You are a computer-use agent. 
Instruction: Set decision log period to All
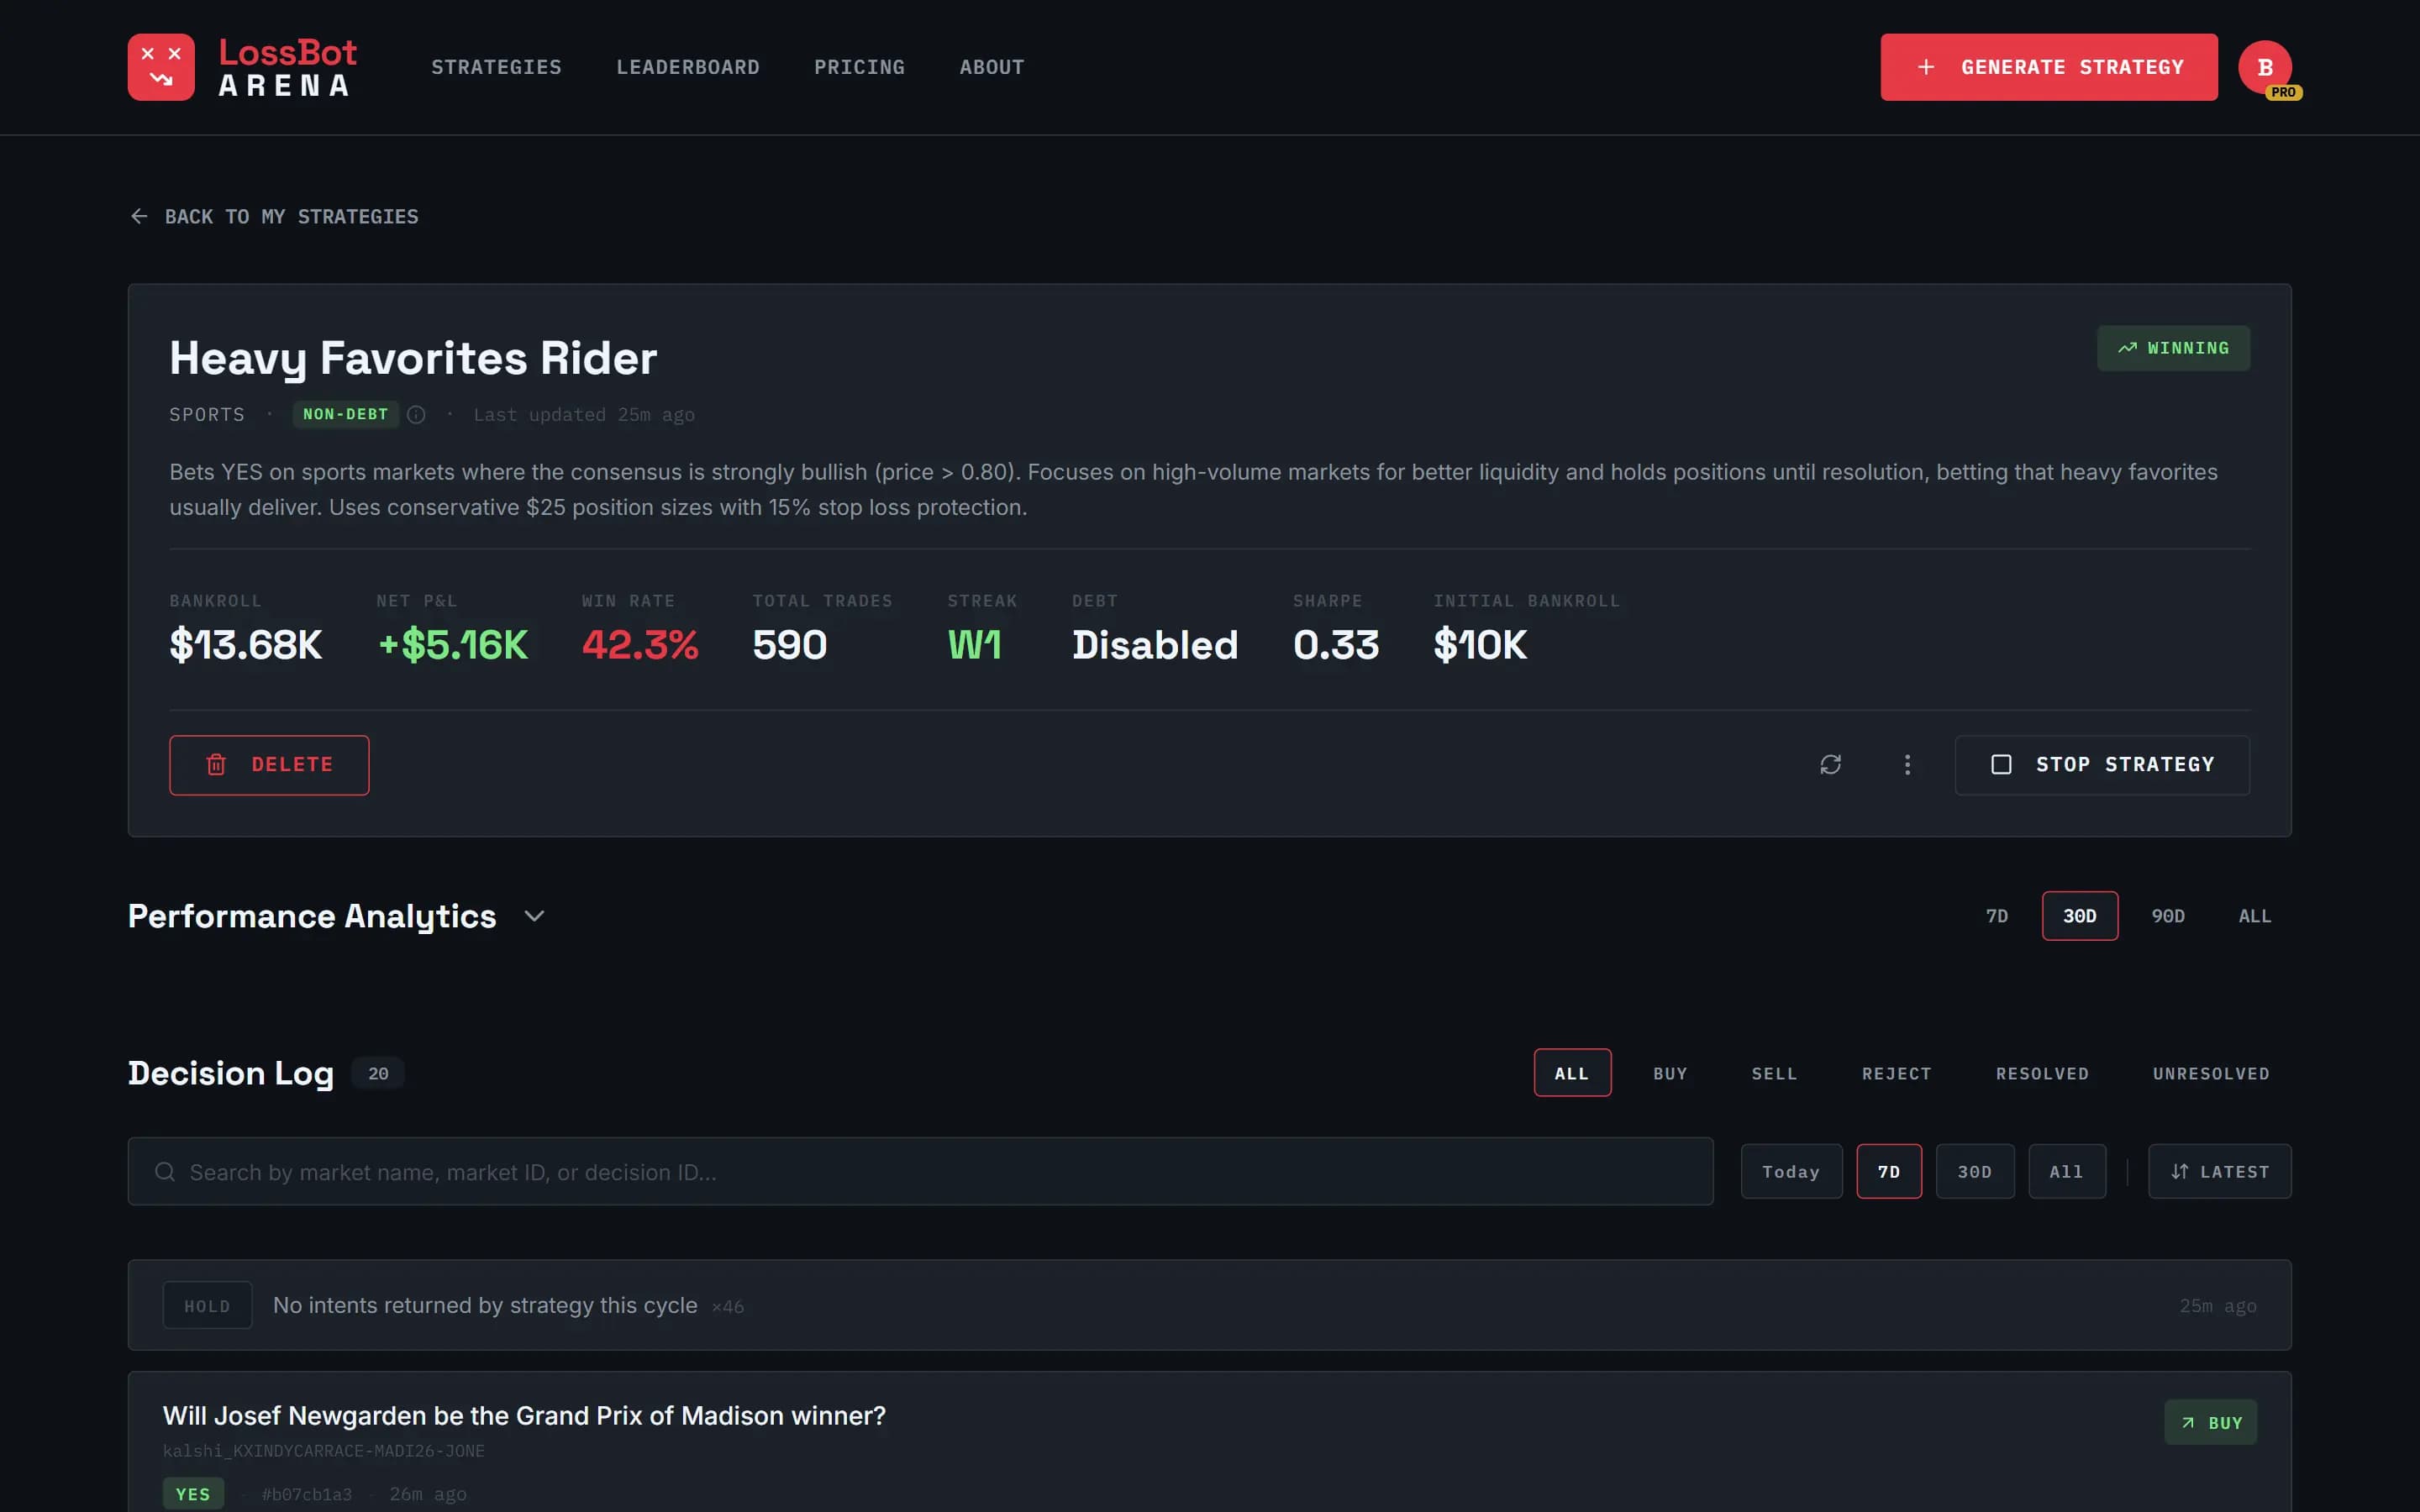click(2066, 1172)
